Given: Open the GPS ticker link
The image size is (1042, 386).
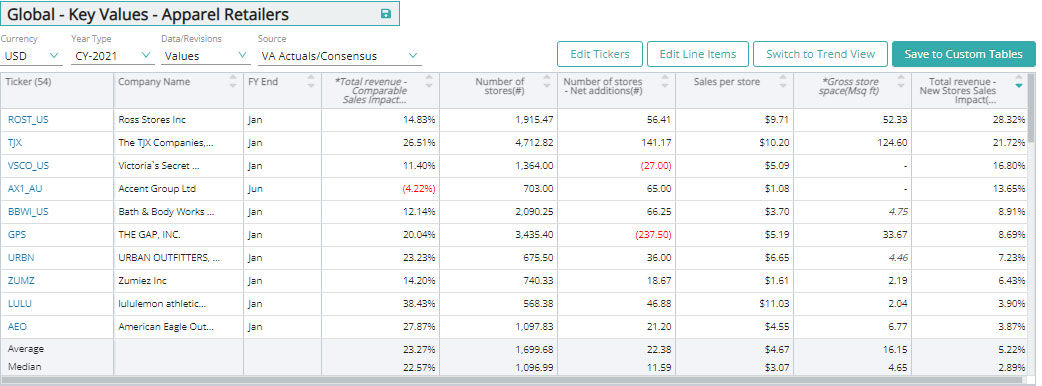Looking at the screenshot, I should click(17, 235).
